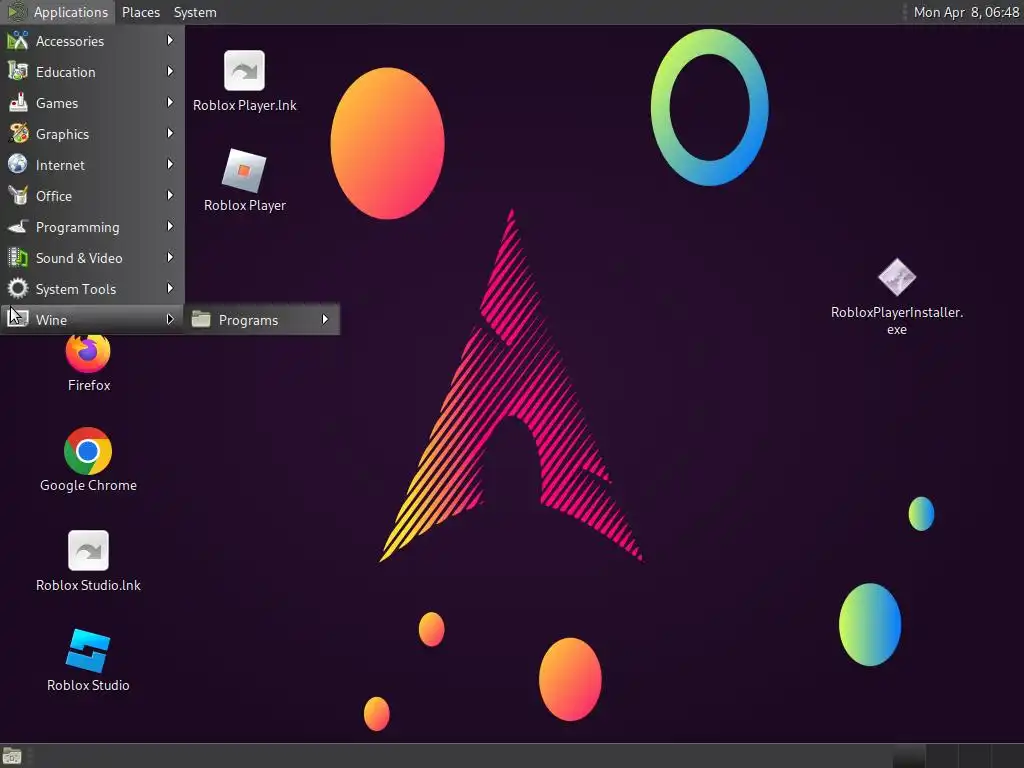The width and height of the screenshot is (1024, 768).
Task: Click the Programs folder icon in submenu
Action: pyautogui.click(x=200, y=319)
